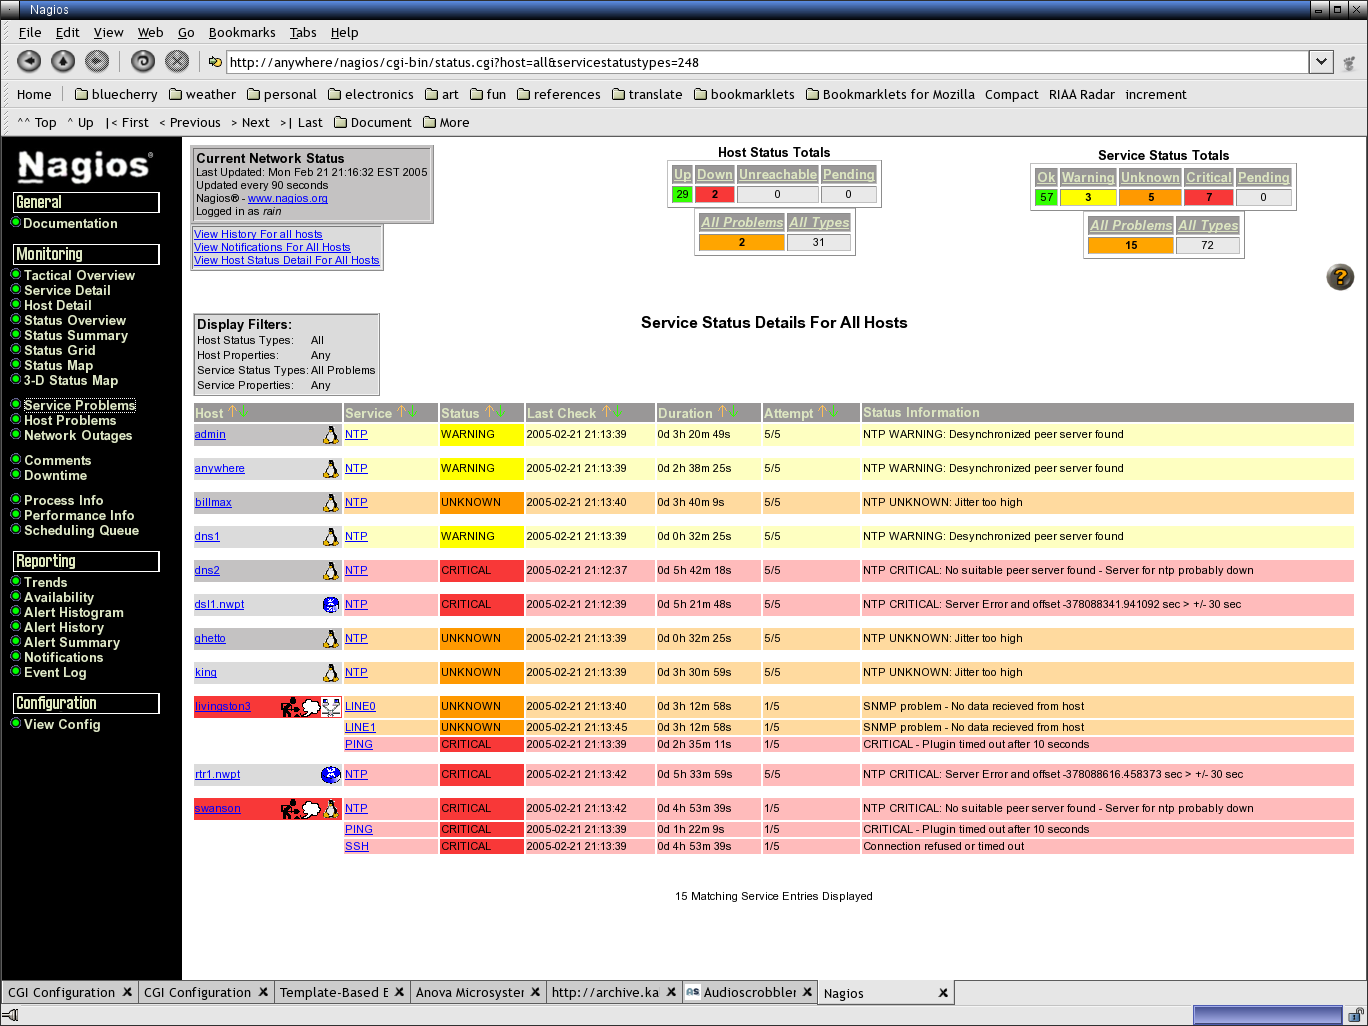
Task: Sort by Service descending with green arrow
Action: (412, 412)
